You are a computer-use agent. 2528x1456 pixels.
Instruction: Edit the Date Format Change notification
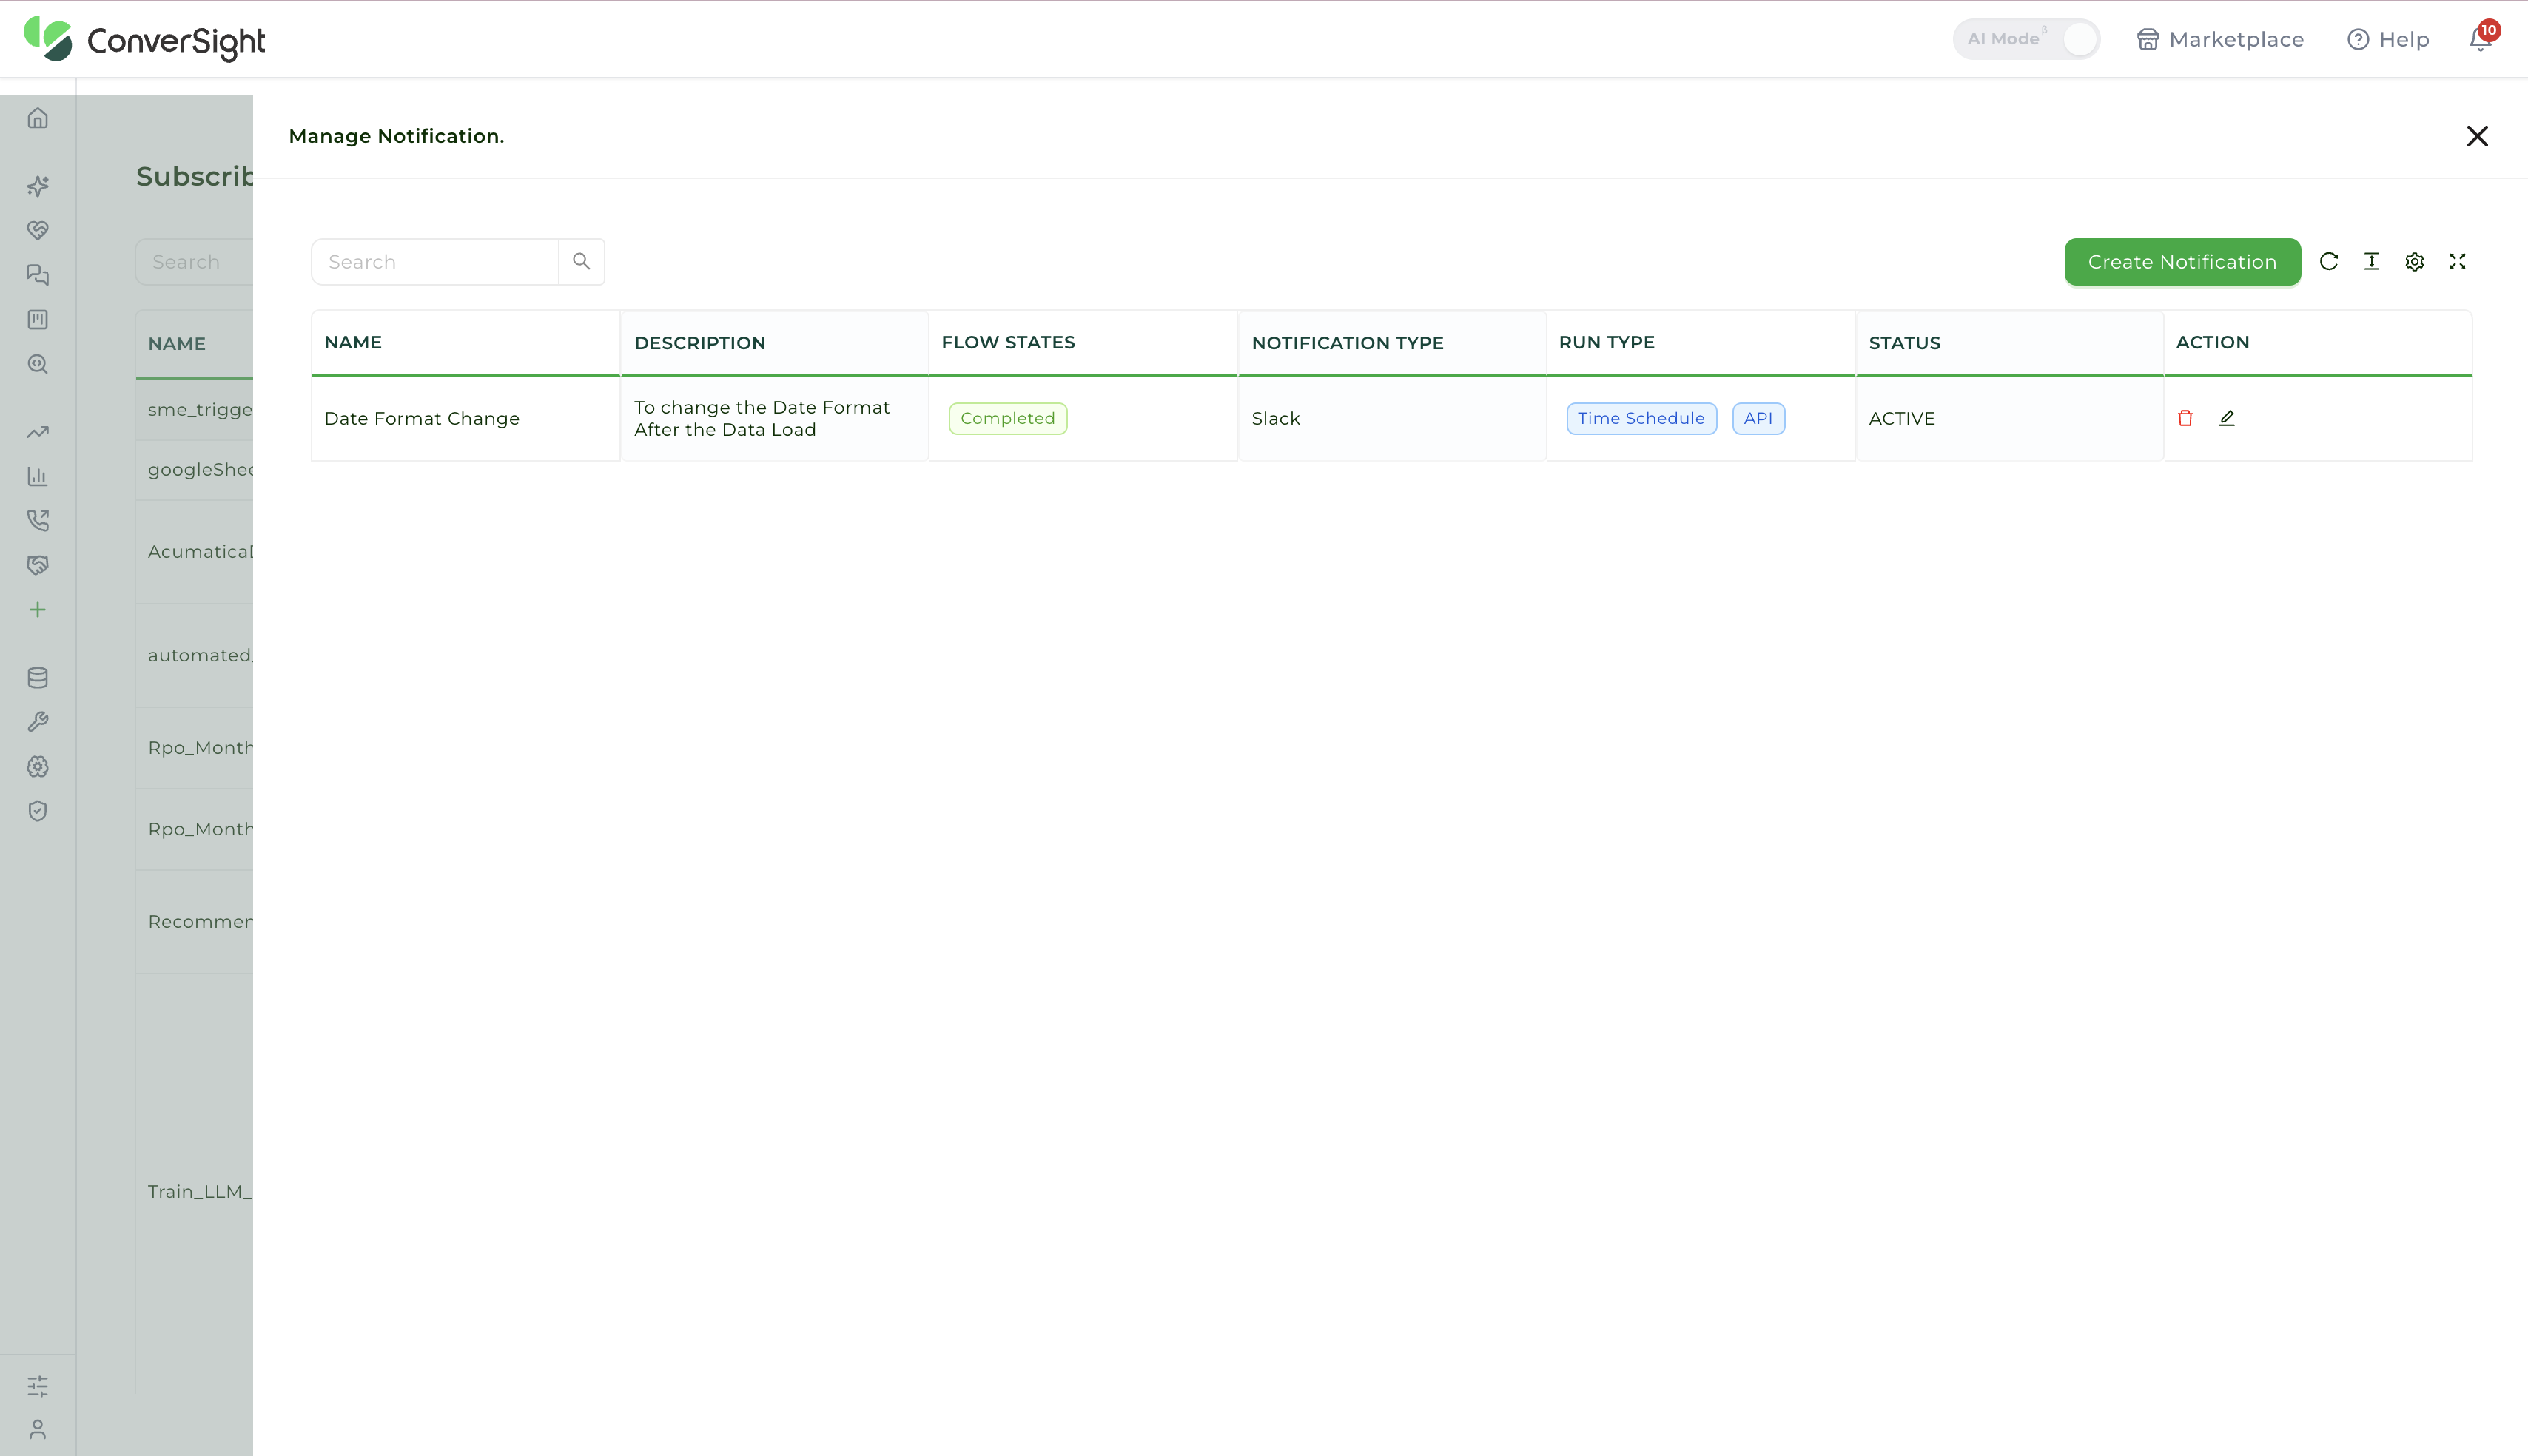pyautogui.click(x=2227, y=418)
